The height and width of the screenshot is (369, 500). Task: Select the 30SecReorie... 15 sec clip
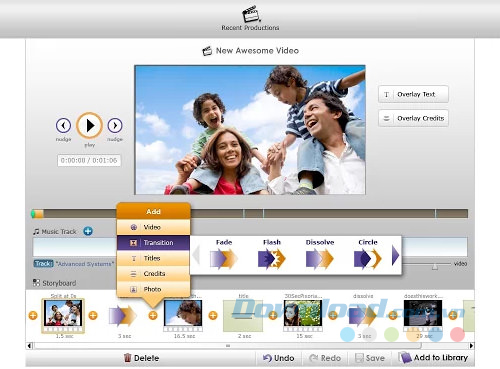coord(303,316)
